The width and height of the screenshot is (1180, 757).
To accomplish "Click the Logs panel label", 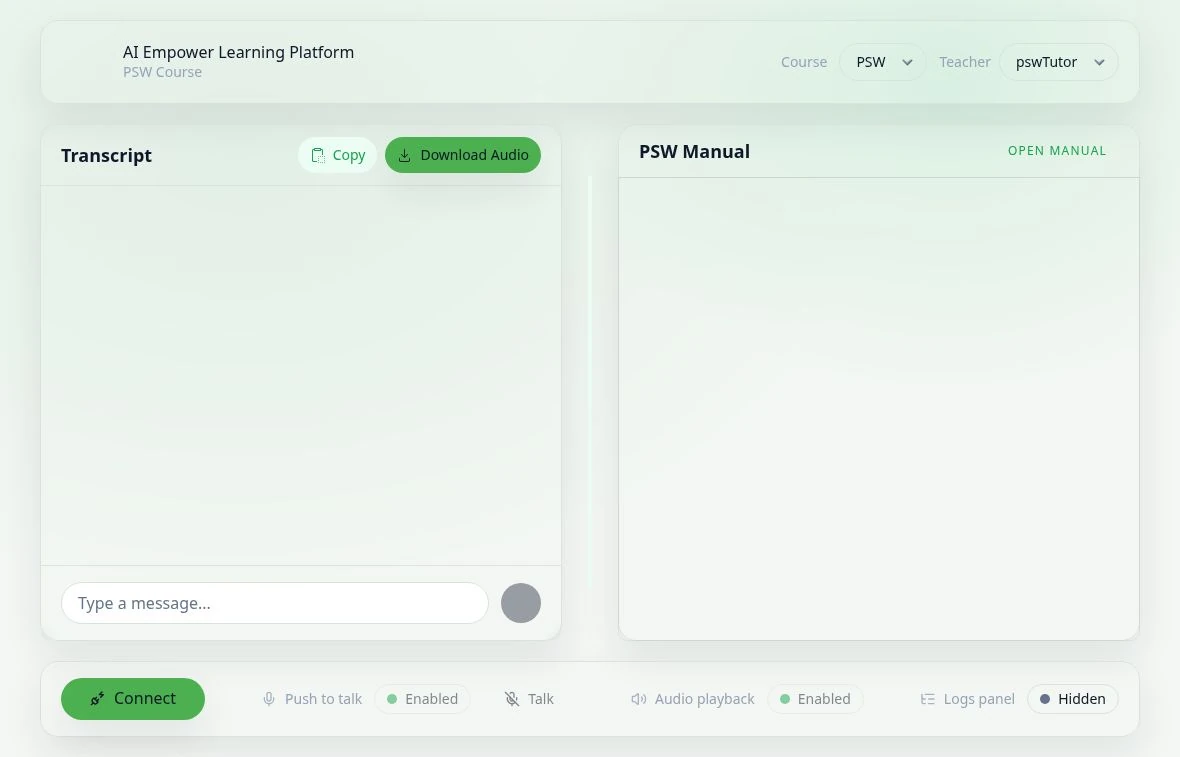I will coord(978,699).
